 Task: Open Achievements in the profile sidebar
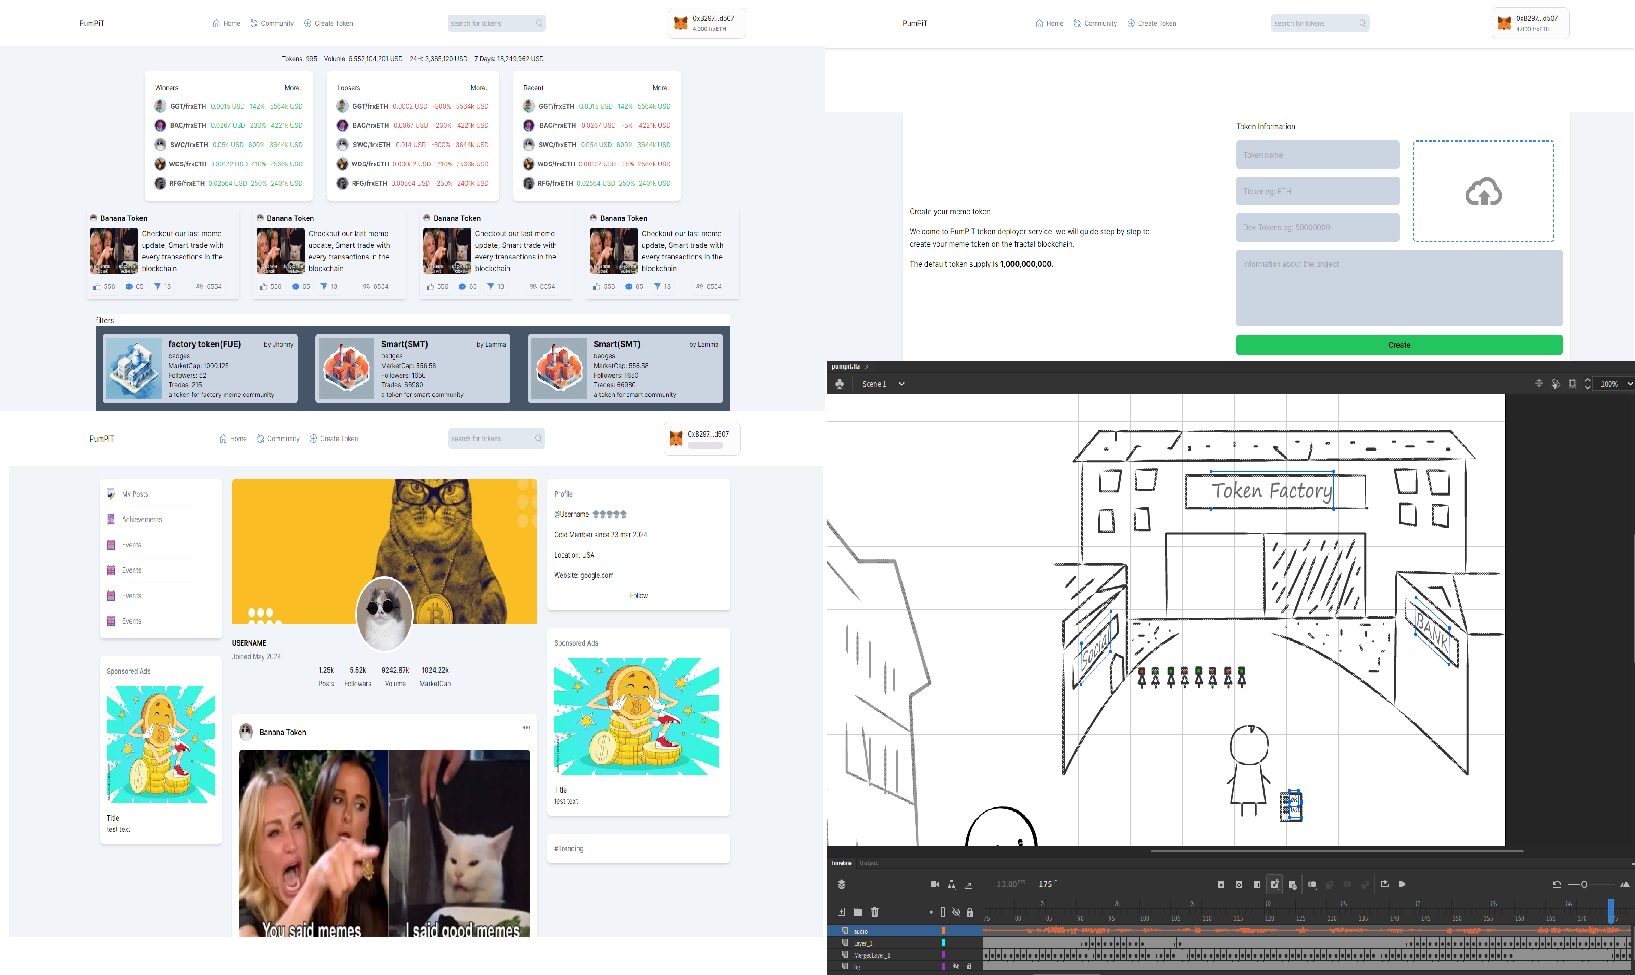[141, 519]
